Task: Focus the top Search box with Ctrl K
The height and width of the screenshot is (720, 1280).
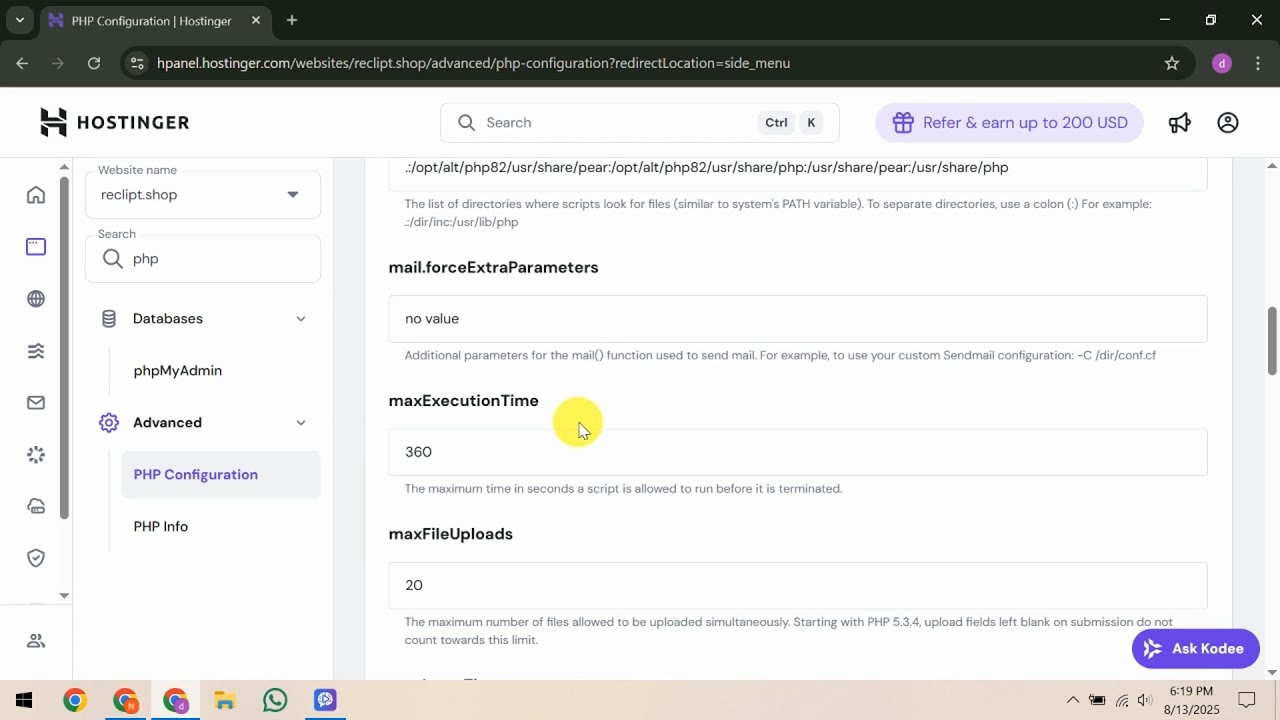Action: point(640,123)
